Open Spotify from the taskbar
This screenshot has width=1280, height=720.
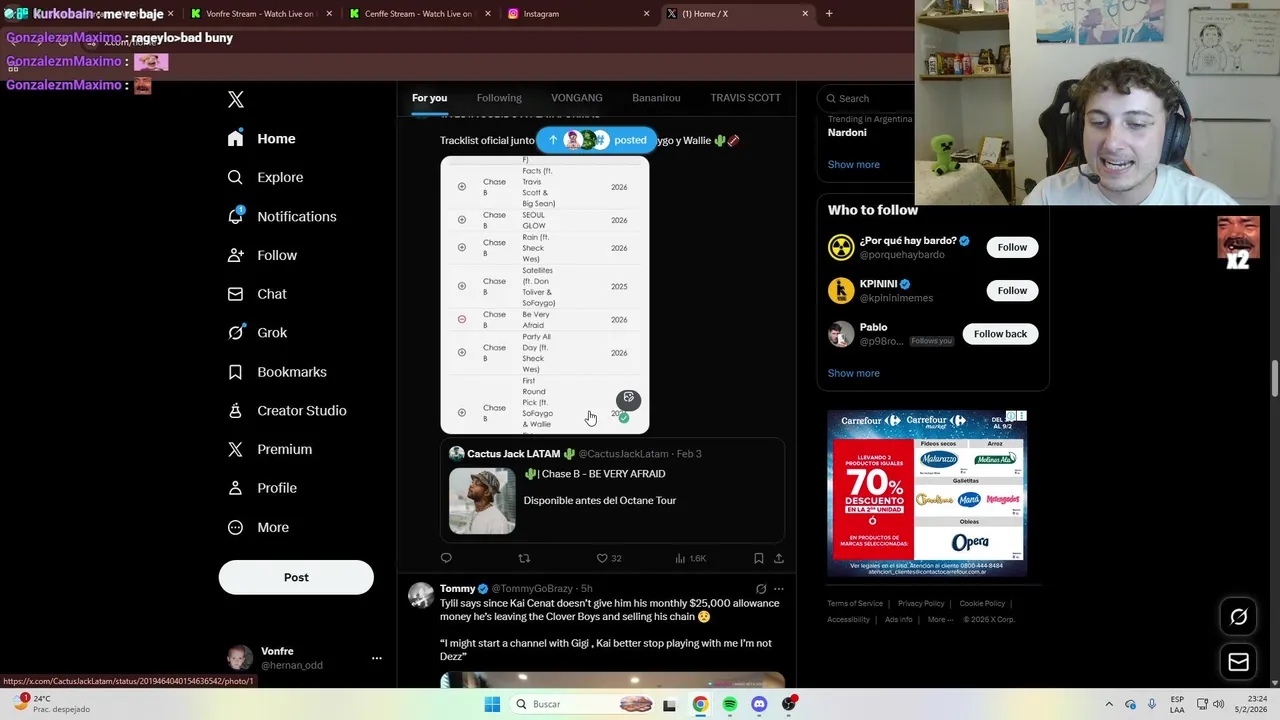(730, 704)
